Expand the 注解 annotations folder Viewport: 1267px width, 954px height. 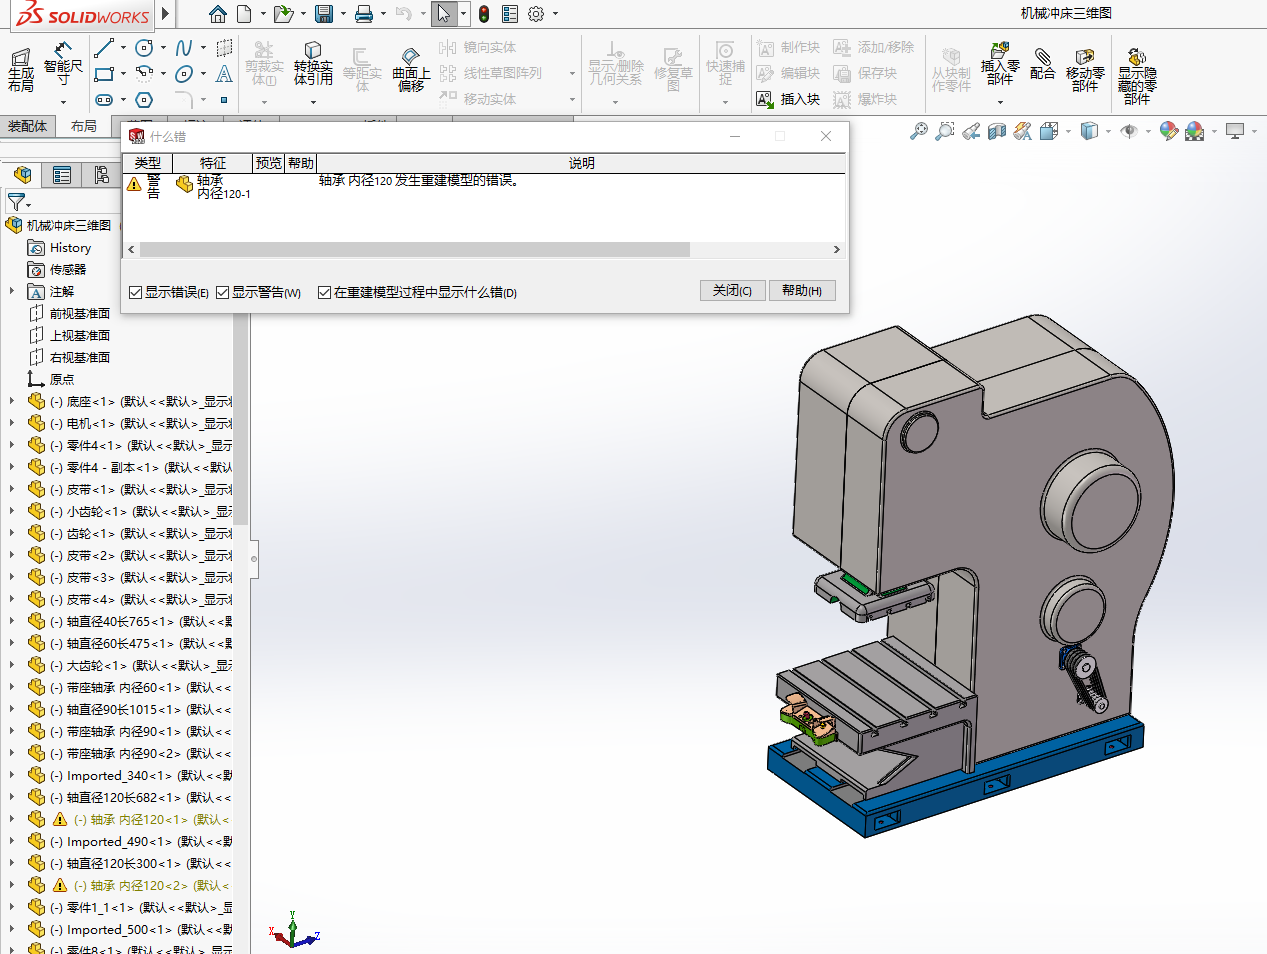pyautogui.click(x=12, y=291)
